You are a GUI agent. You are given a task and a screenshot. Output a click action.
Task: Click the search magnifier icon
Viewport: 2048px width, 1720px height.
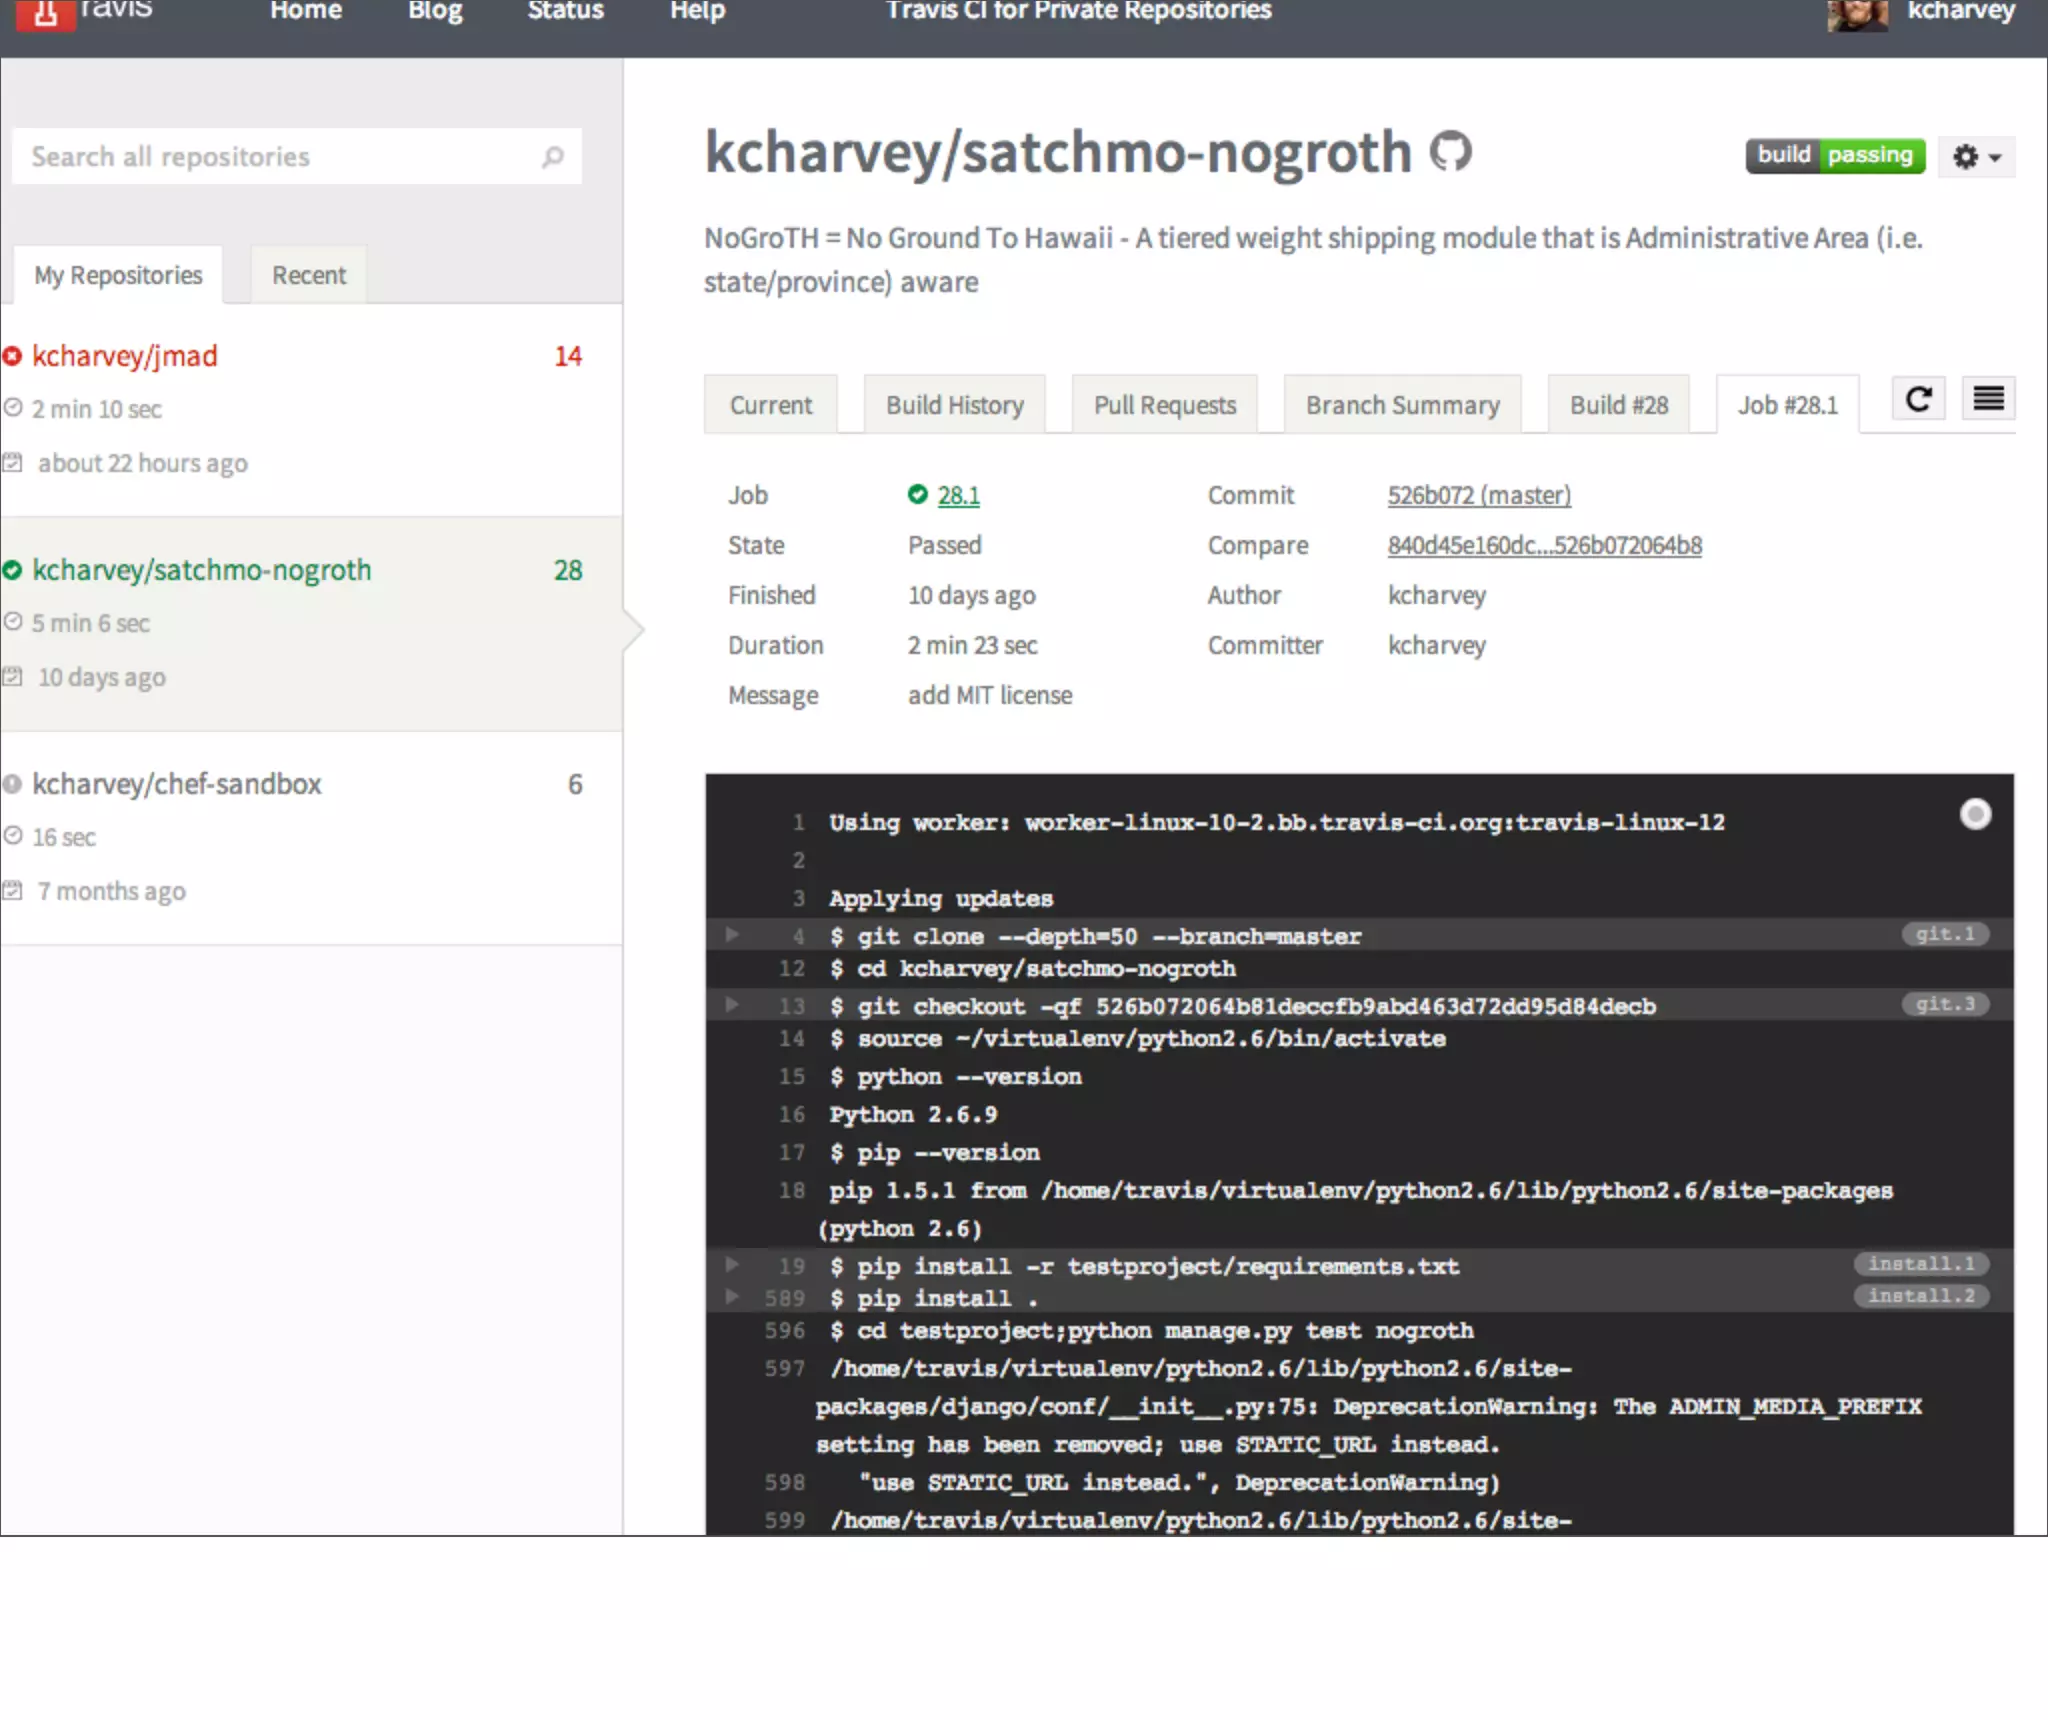click(x=552, y=157)
